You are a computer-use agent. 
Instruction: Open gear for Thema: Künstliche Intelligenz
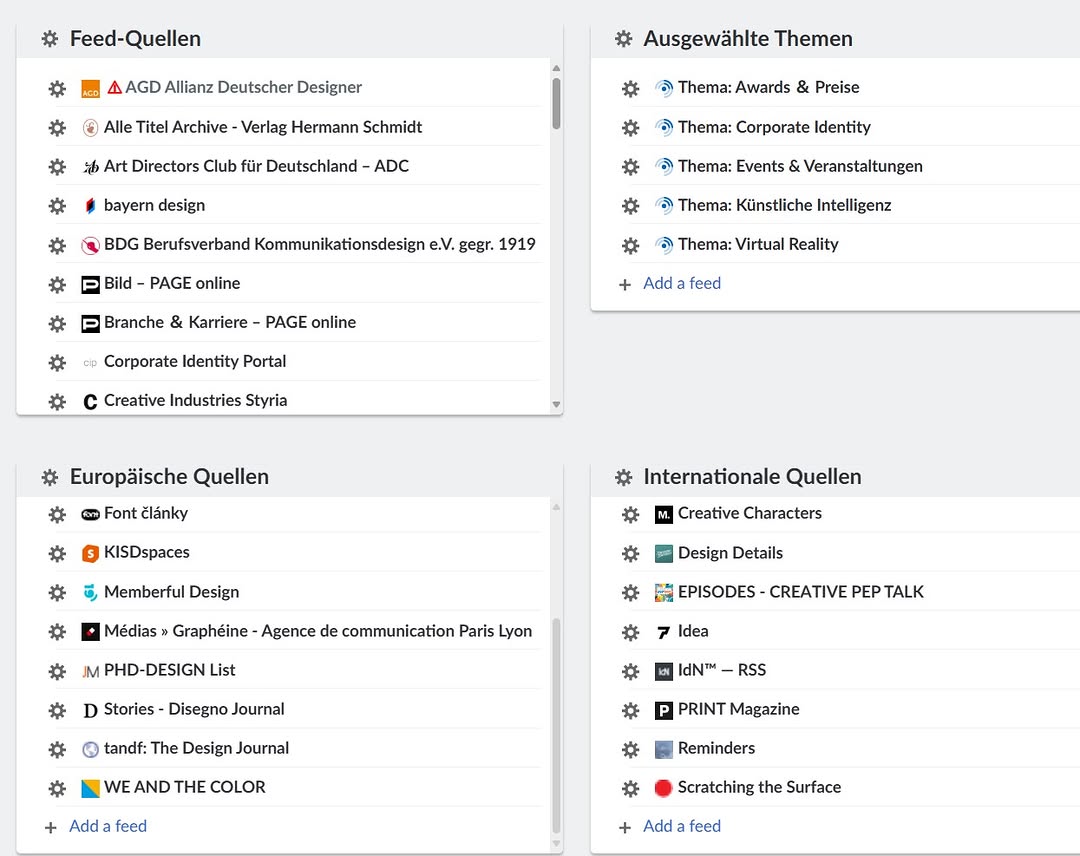pyautogui.click(x=630, y=205)
